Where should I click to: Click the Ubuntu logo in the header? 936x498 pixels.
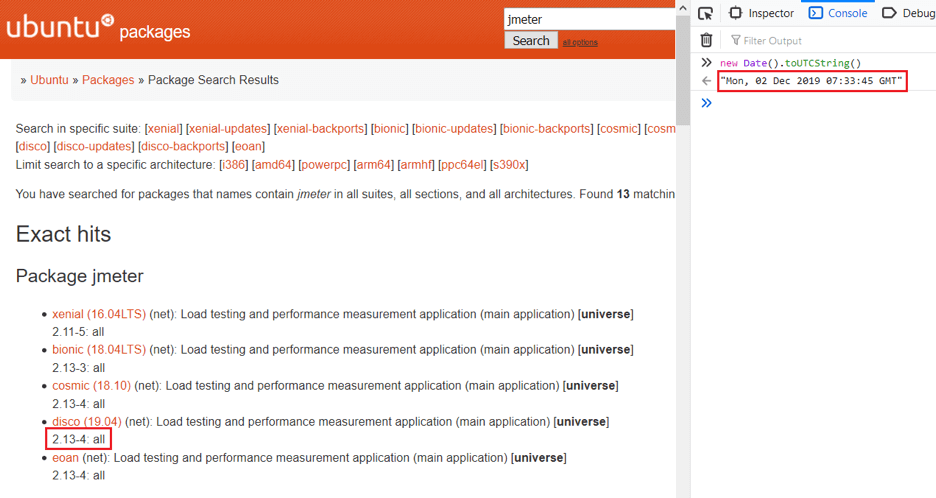coord(60,26)
